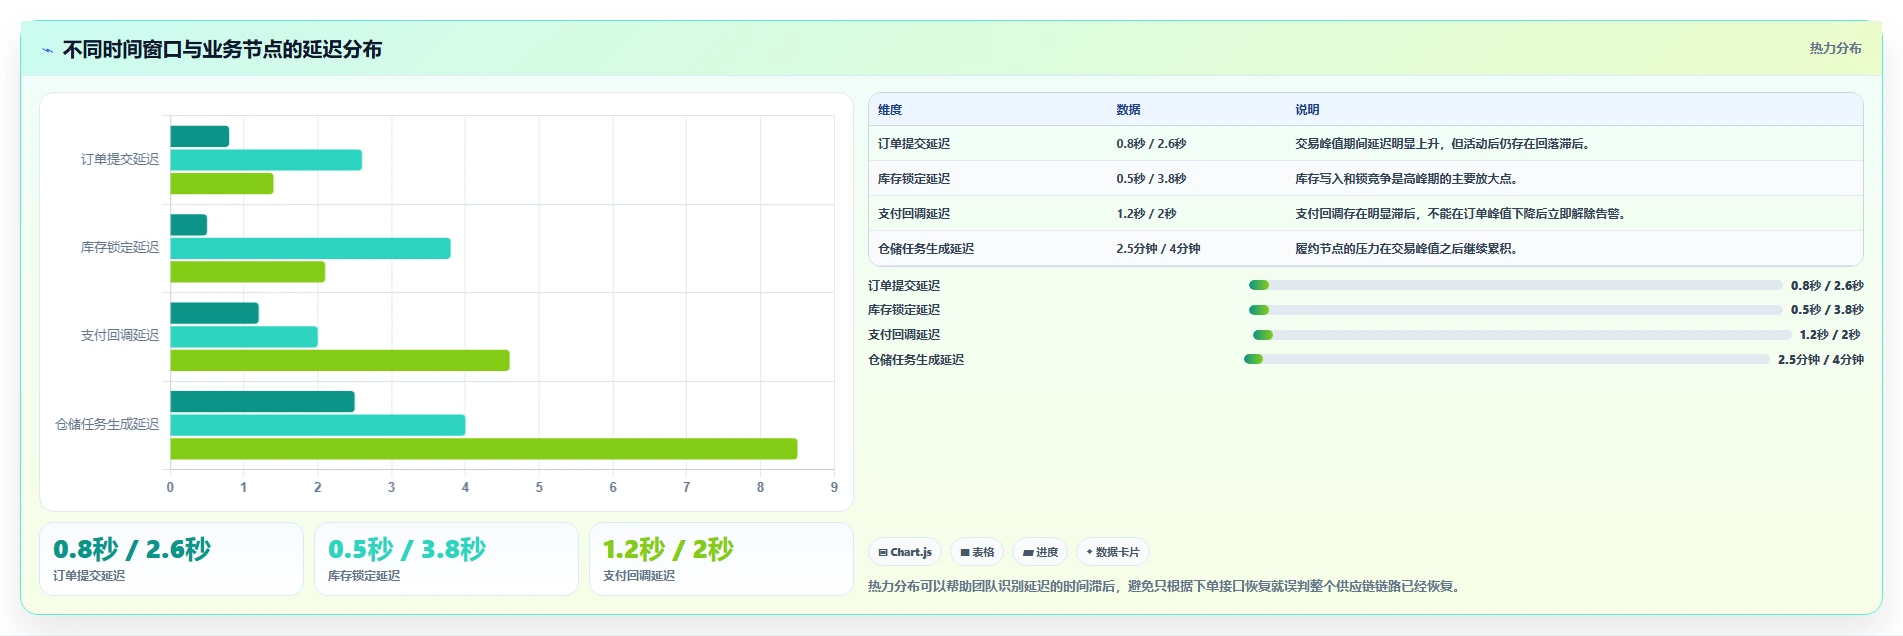Open the 0.5秒 / 3.8秒 库存锁定延迟 card
The width and height of the screenshot is (1903, 636).
click(x=446, y=559)
